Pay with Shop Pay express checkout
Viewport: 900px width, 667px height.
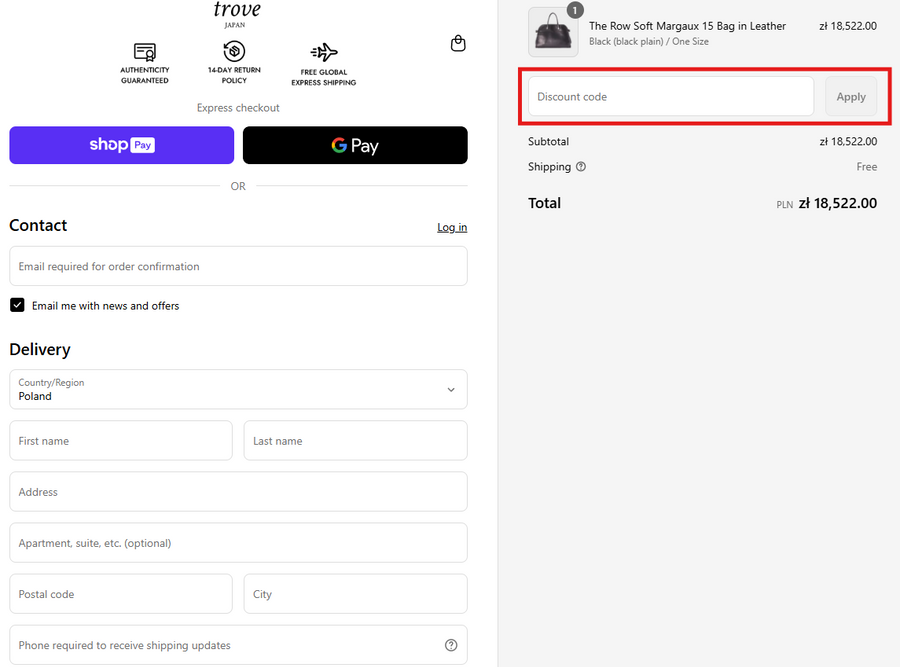pos(122,145)
